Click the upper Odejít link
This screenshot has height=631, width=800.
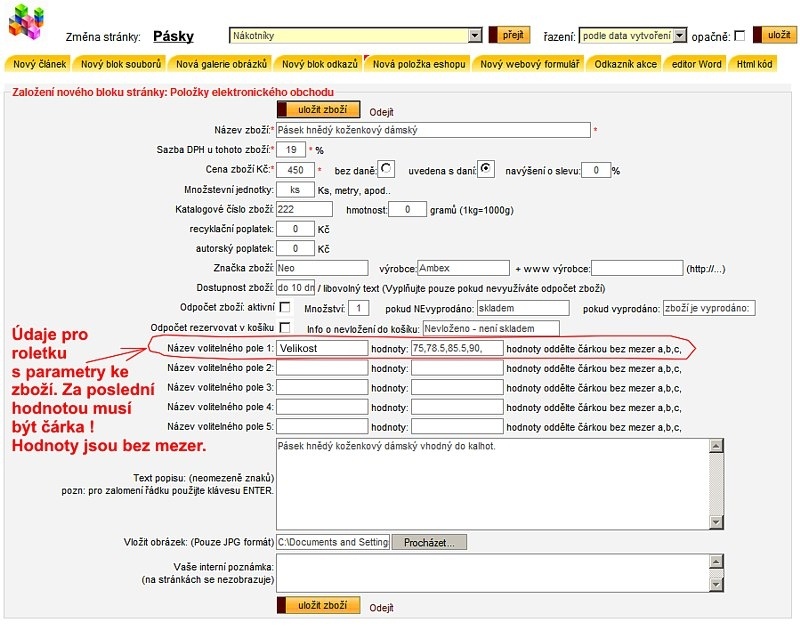(x=381, y=112)
